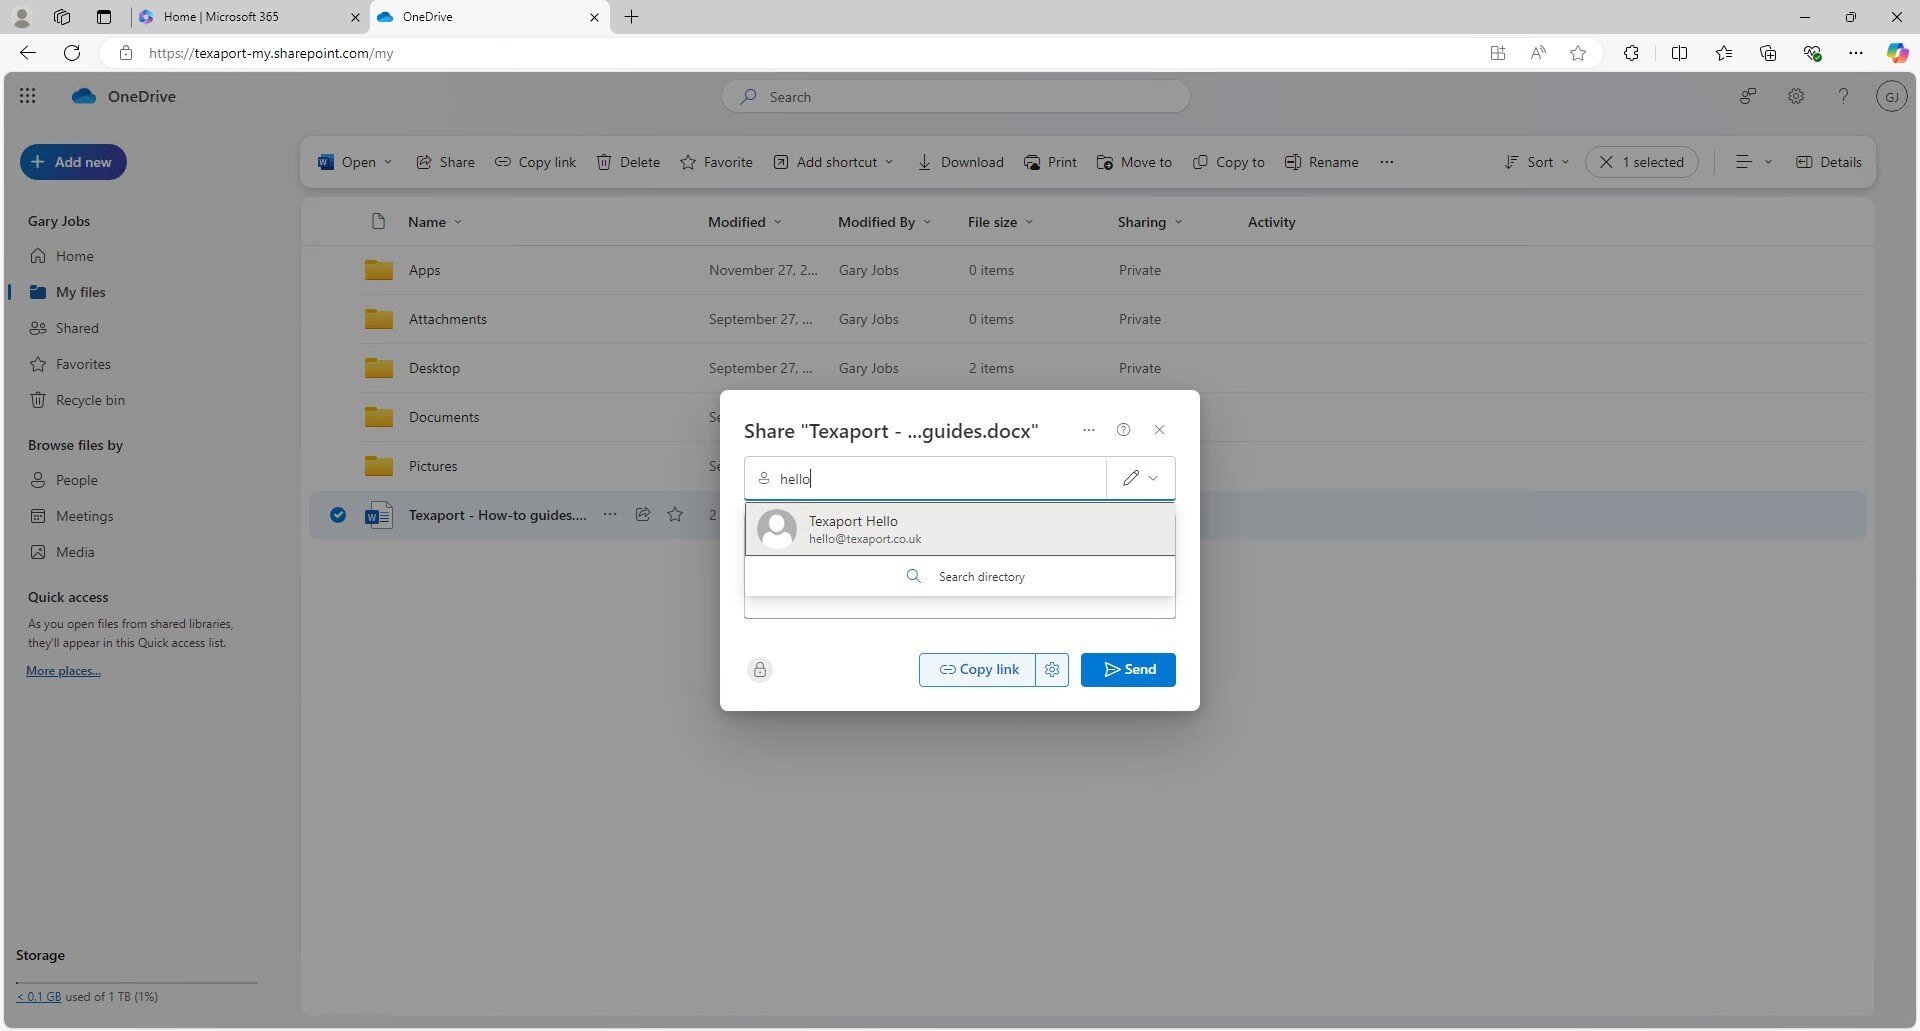Open the Sort dropdown
1920x1031 pixels.
[1536, 161]
